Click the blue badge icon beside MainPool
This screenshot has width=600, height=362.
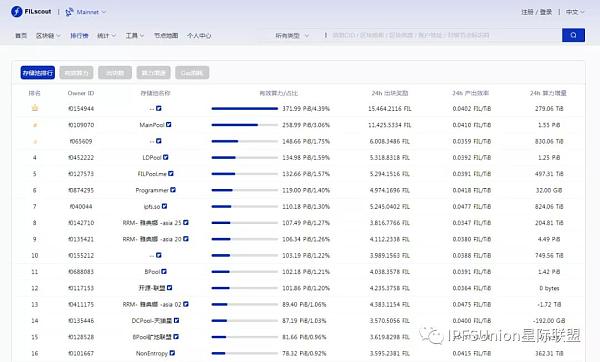(x=169, y=125)
